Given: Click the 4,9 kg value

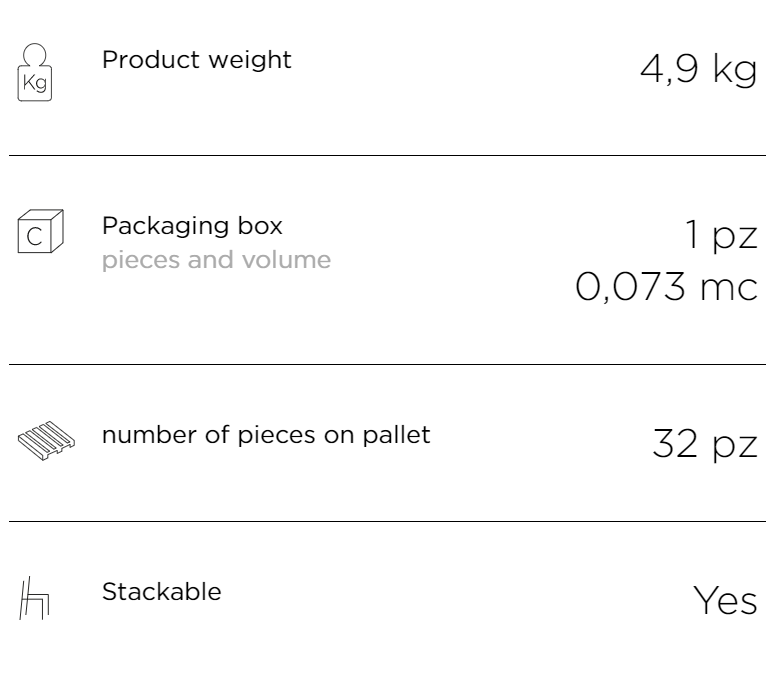Looking at the screenshot, I should (698, 69).
